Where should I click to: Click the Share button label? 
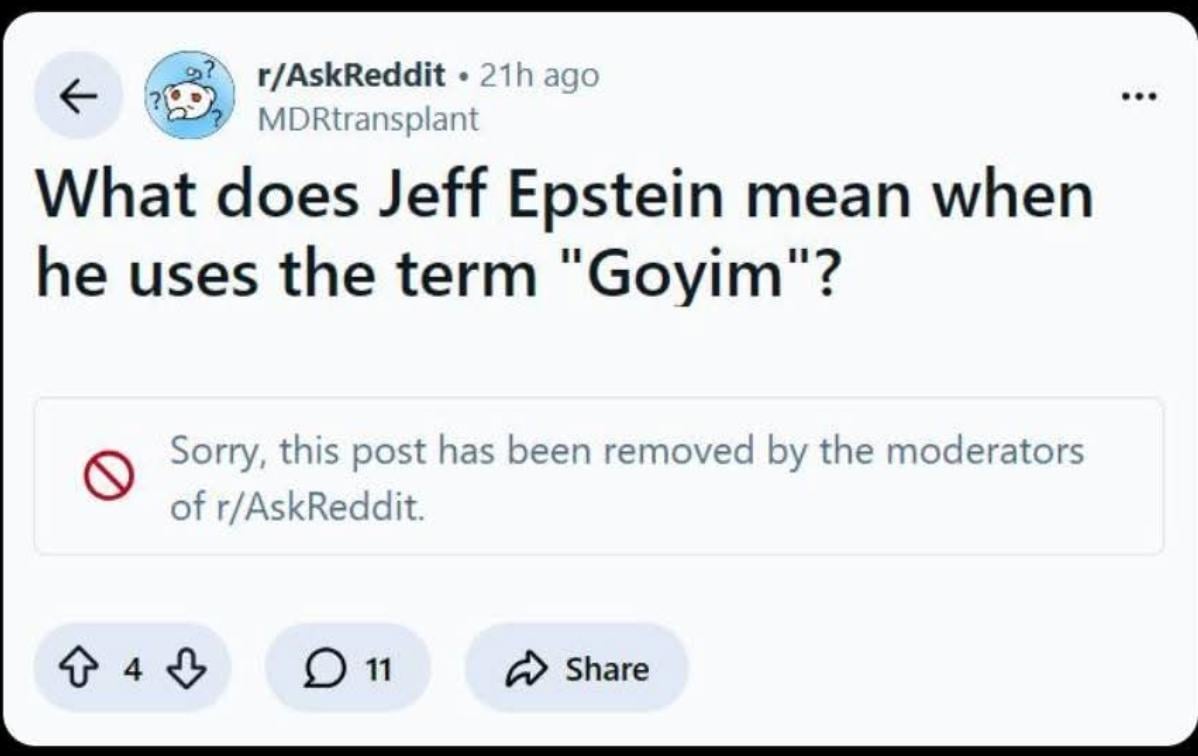(x=607, y=669)
